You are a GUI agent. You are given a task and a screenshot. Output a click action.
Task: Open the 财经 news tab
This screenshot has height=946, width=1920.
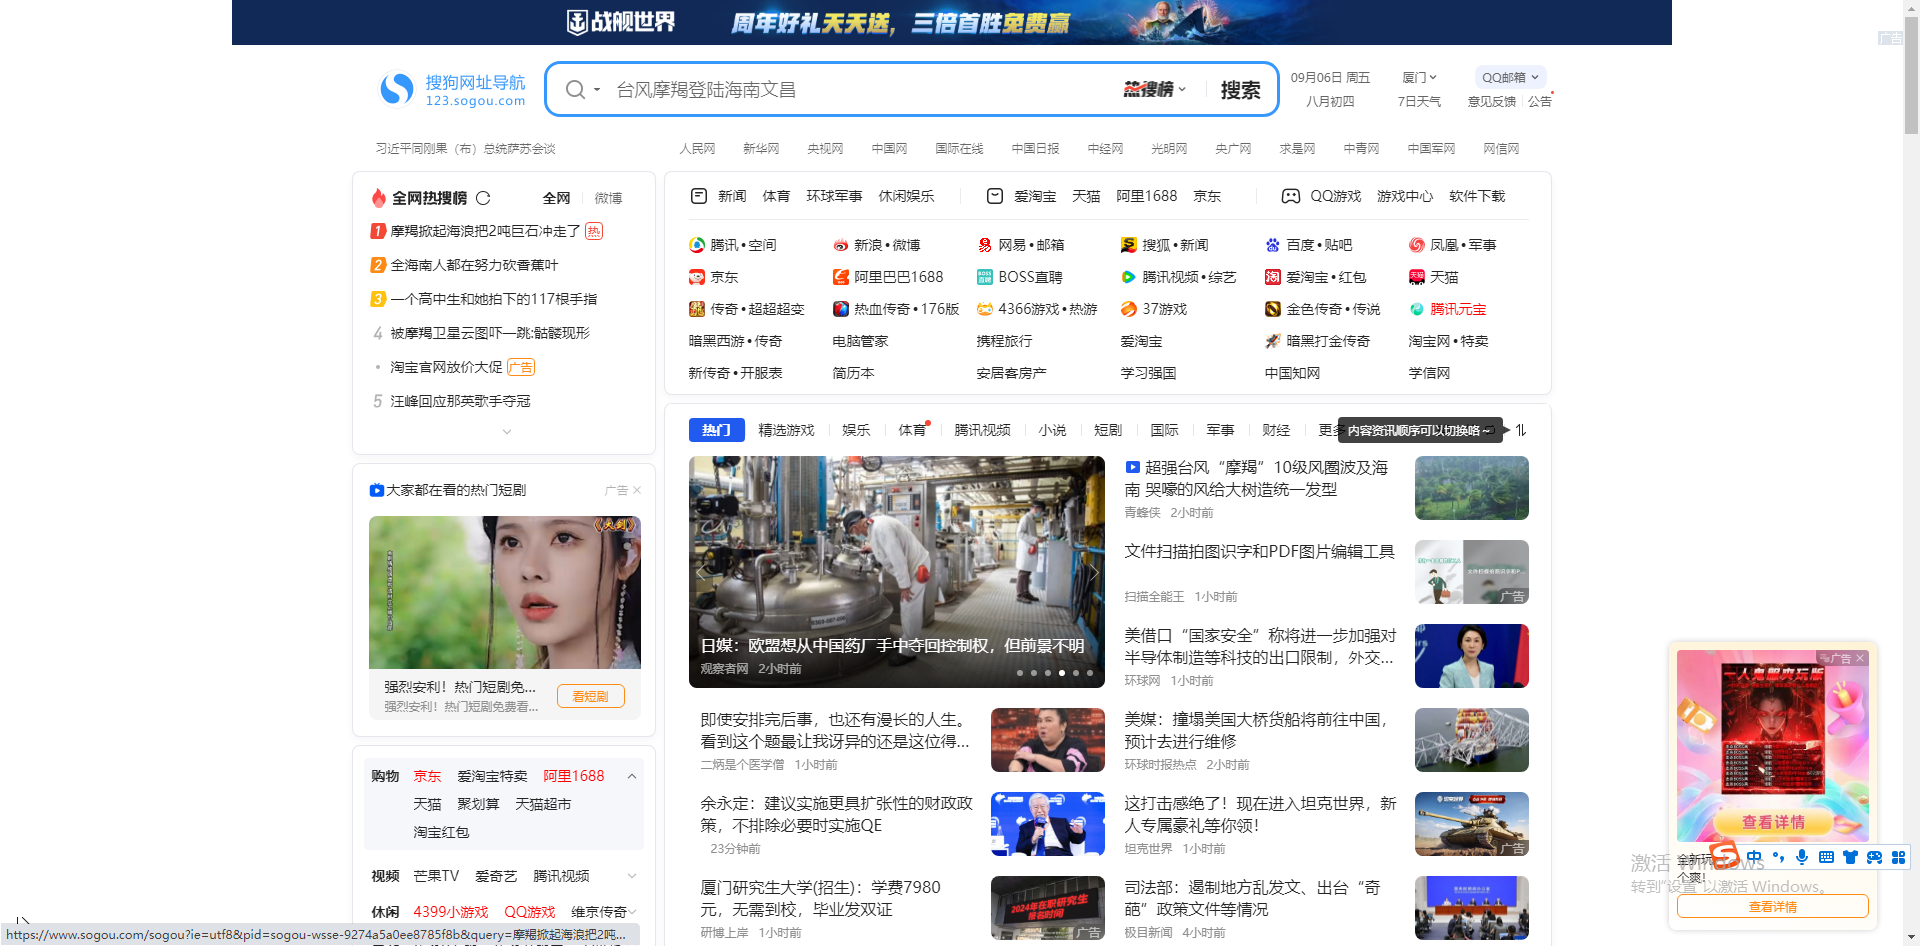(1276, 430)
